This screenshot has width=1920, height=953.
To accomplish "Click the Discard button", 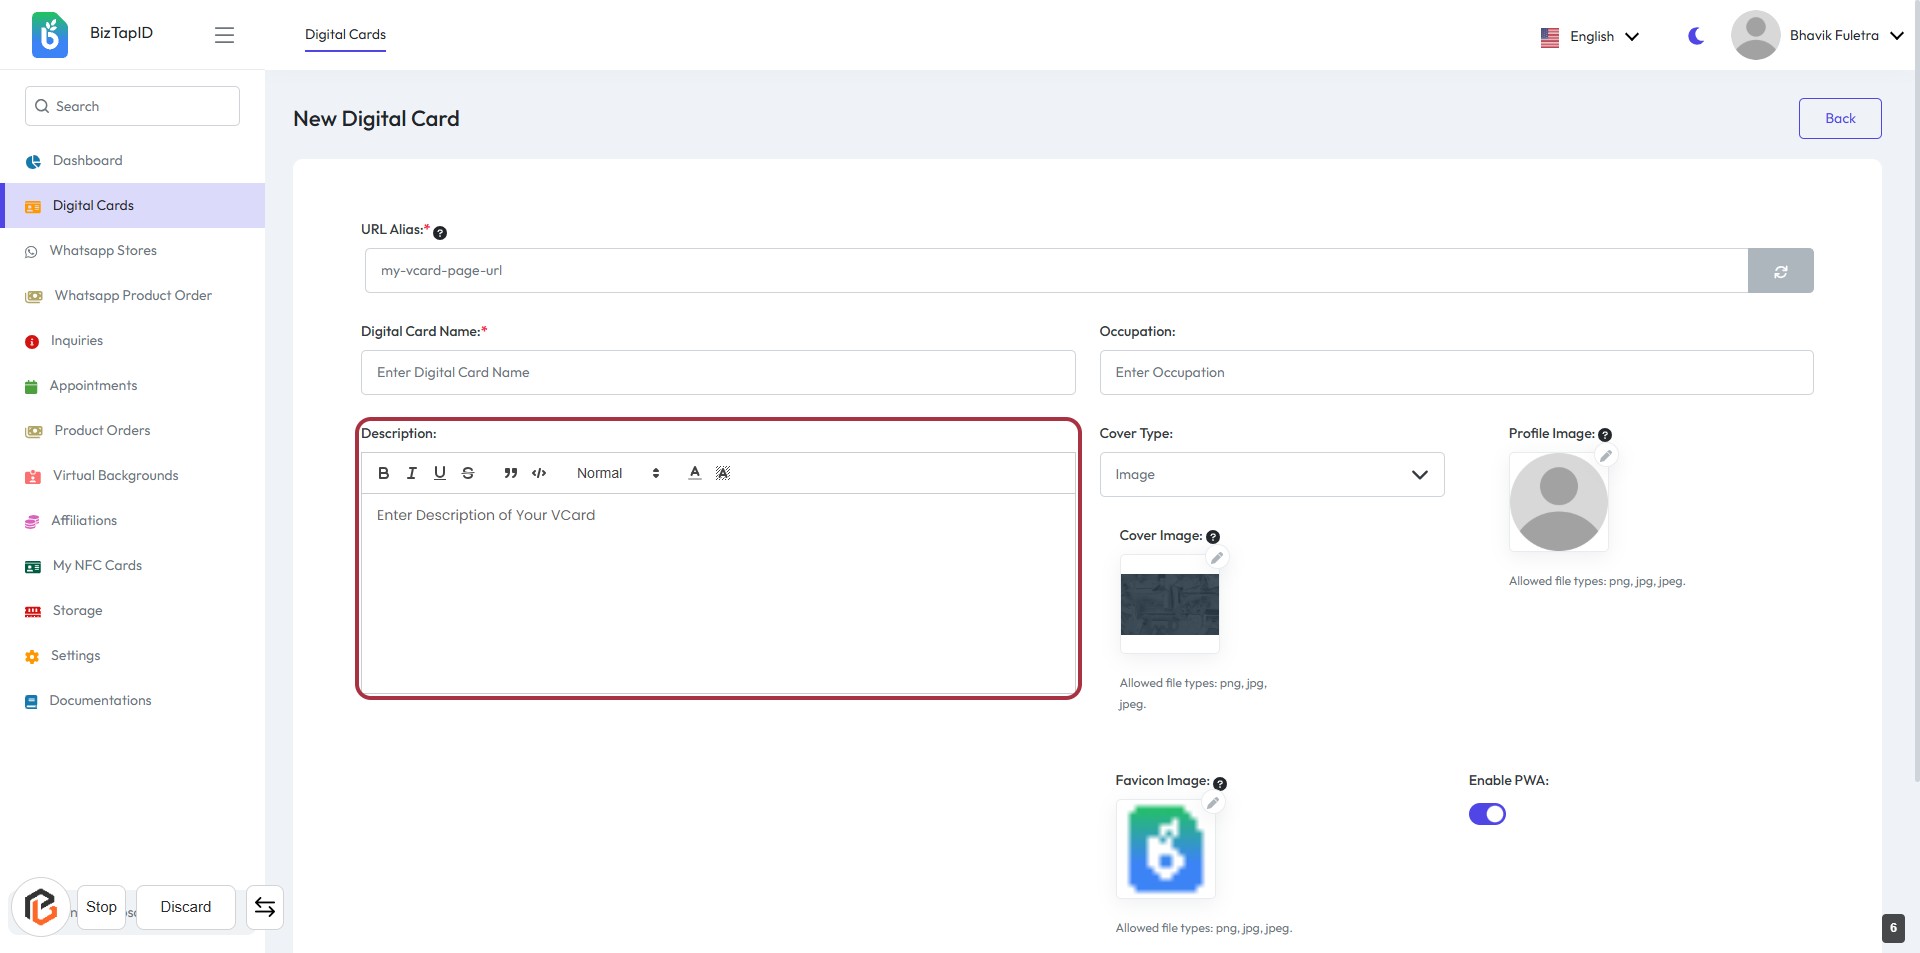I will click(186, 907).
